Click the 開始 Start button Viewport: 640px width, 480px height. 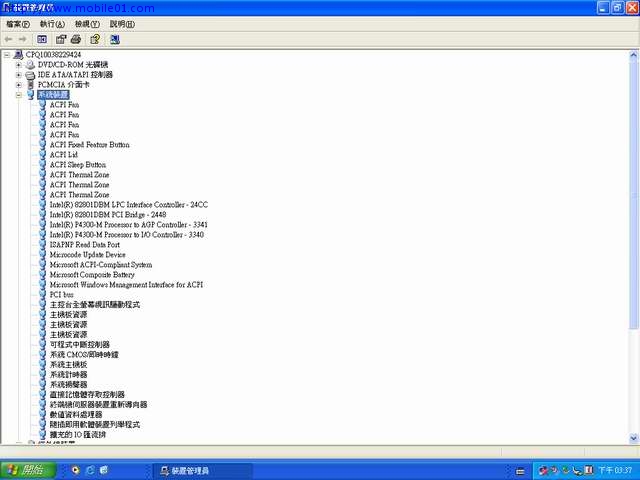tap(28, 470)
